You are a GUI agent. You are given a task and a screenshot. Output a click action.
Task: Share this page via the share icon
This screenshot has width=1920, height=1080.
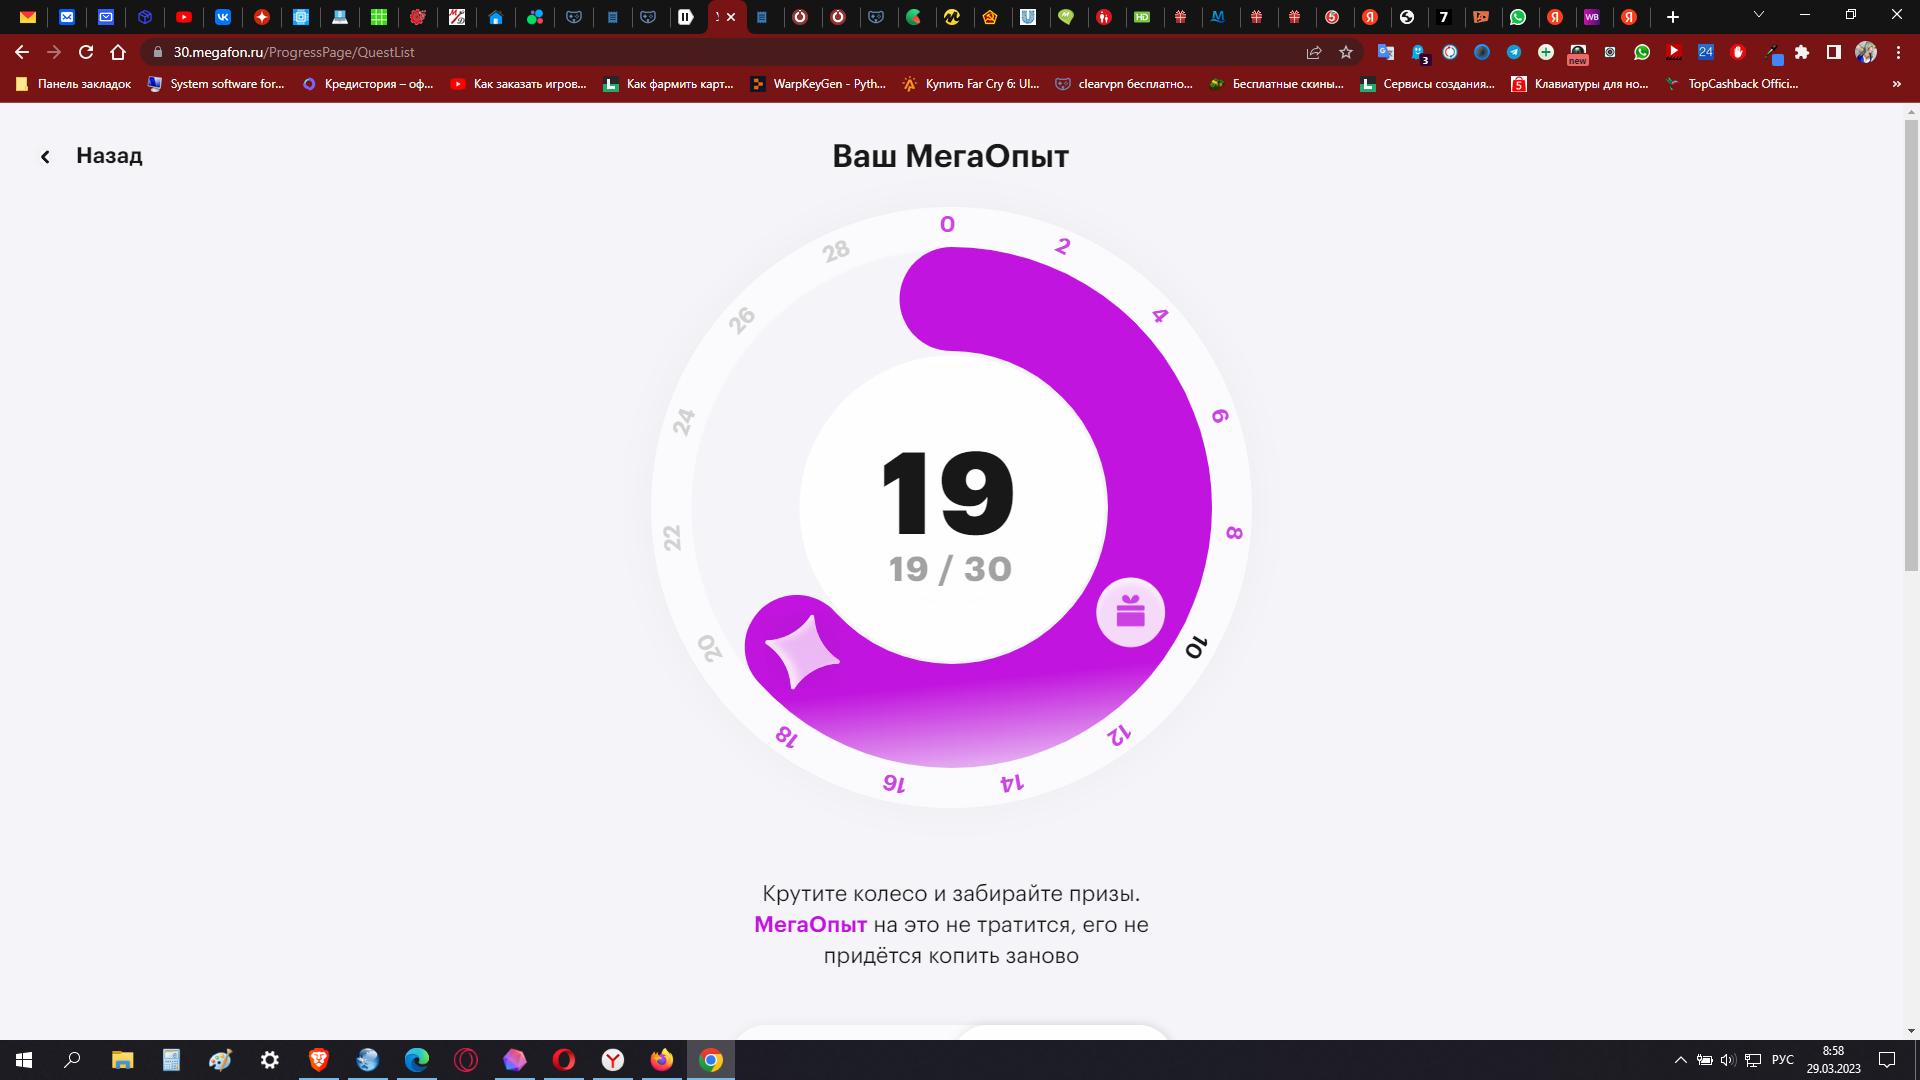[x=1314, y=52]
